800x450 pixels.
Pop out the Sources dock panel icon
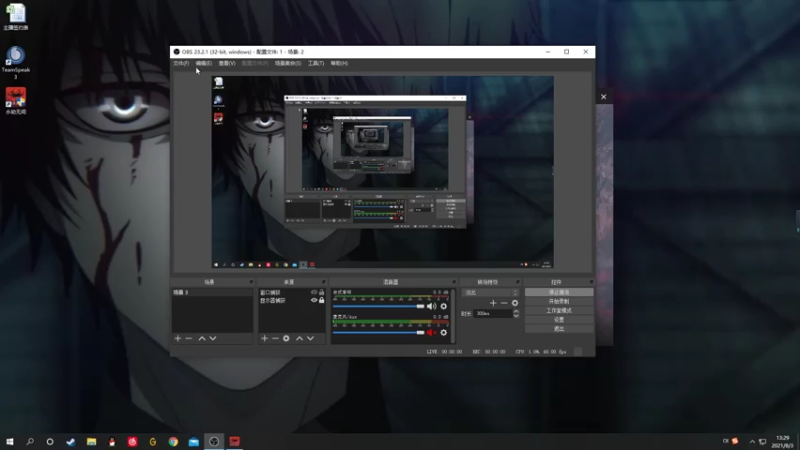pyautogui.click(x=323, y=282)
